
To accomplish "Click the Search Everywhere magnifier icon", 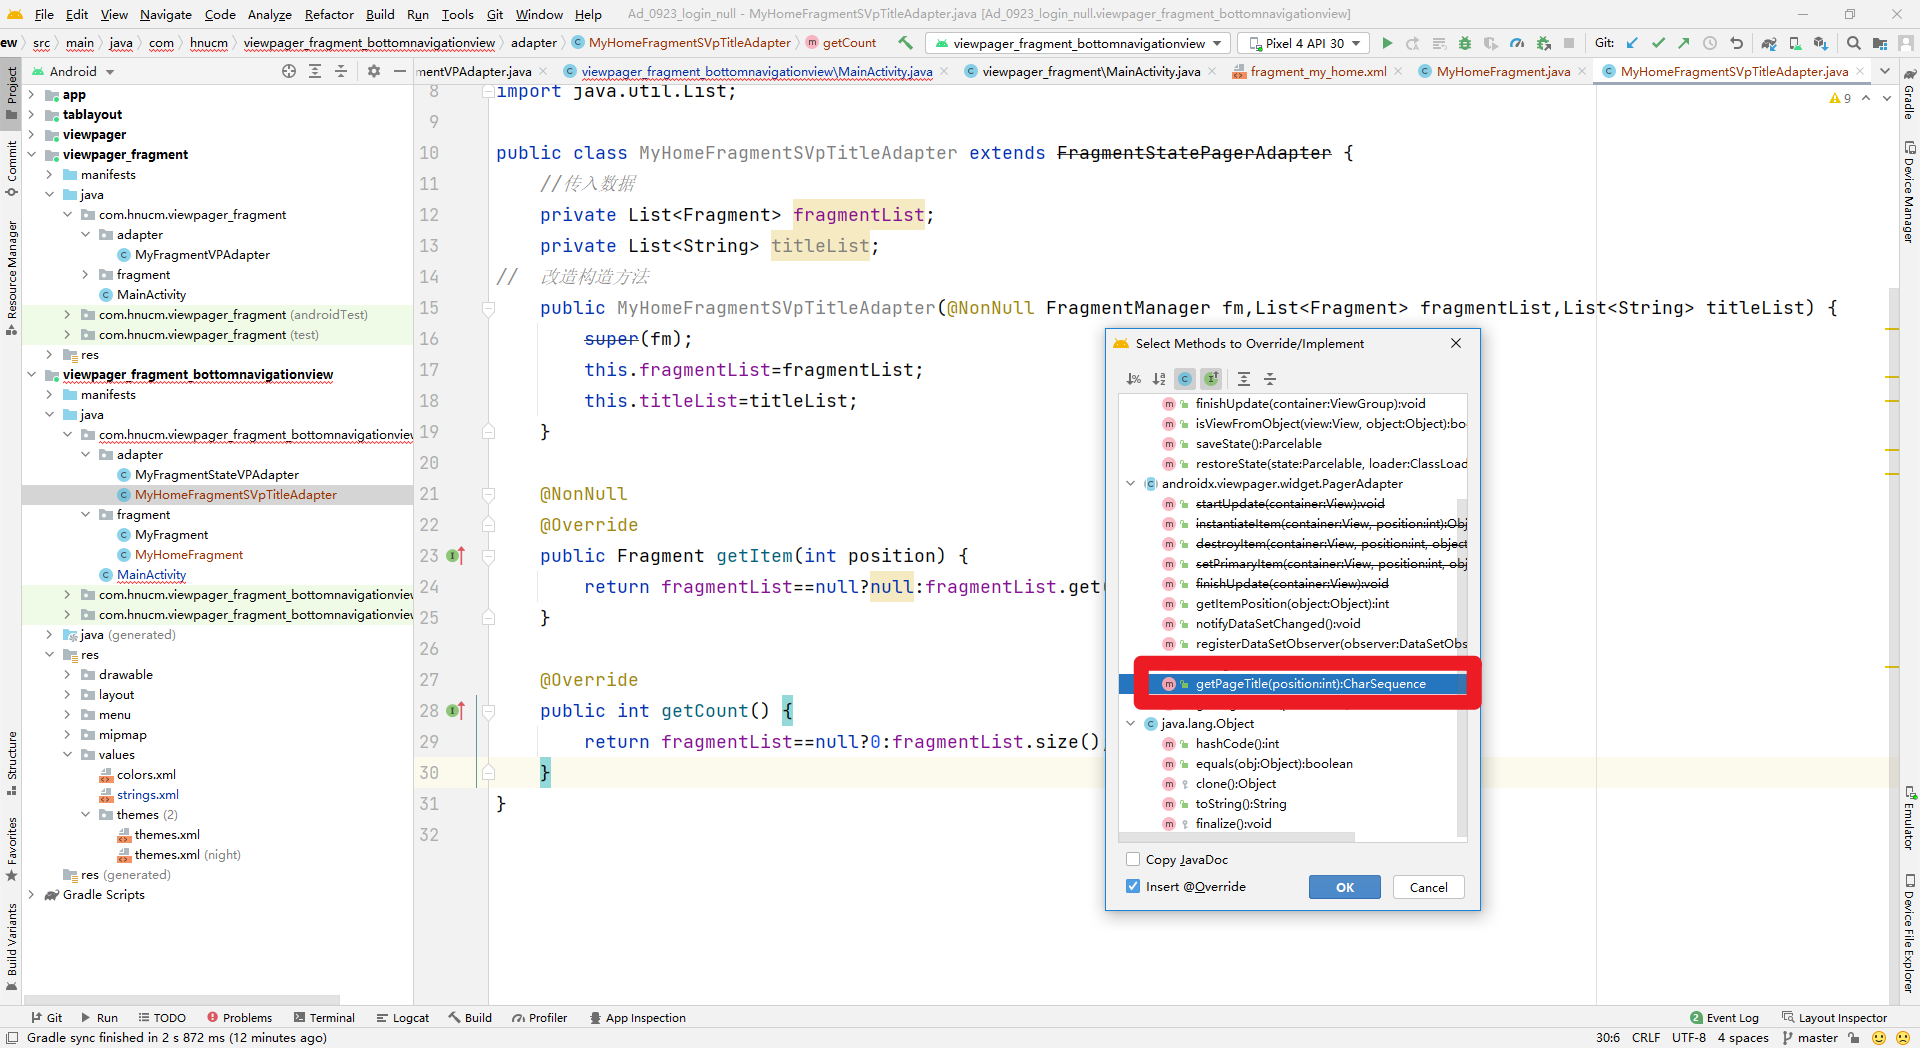I will point(1853,43).
